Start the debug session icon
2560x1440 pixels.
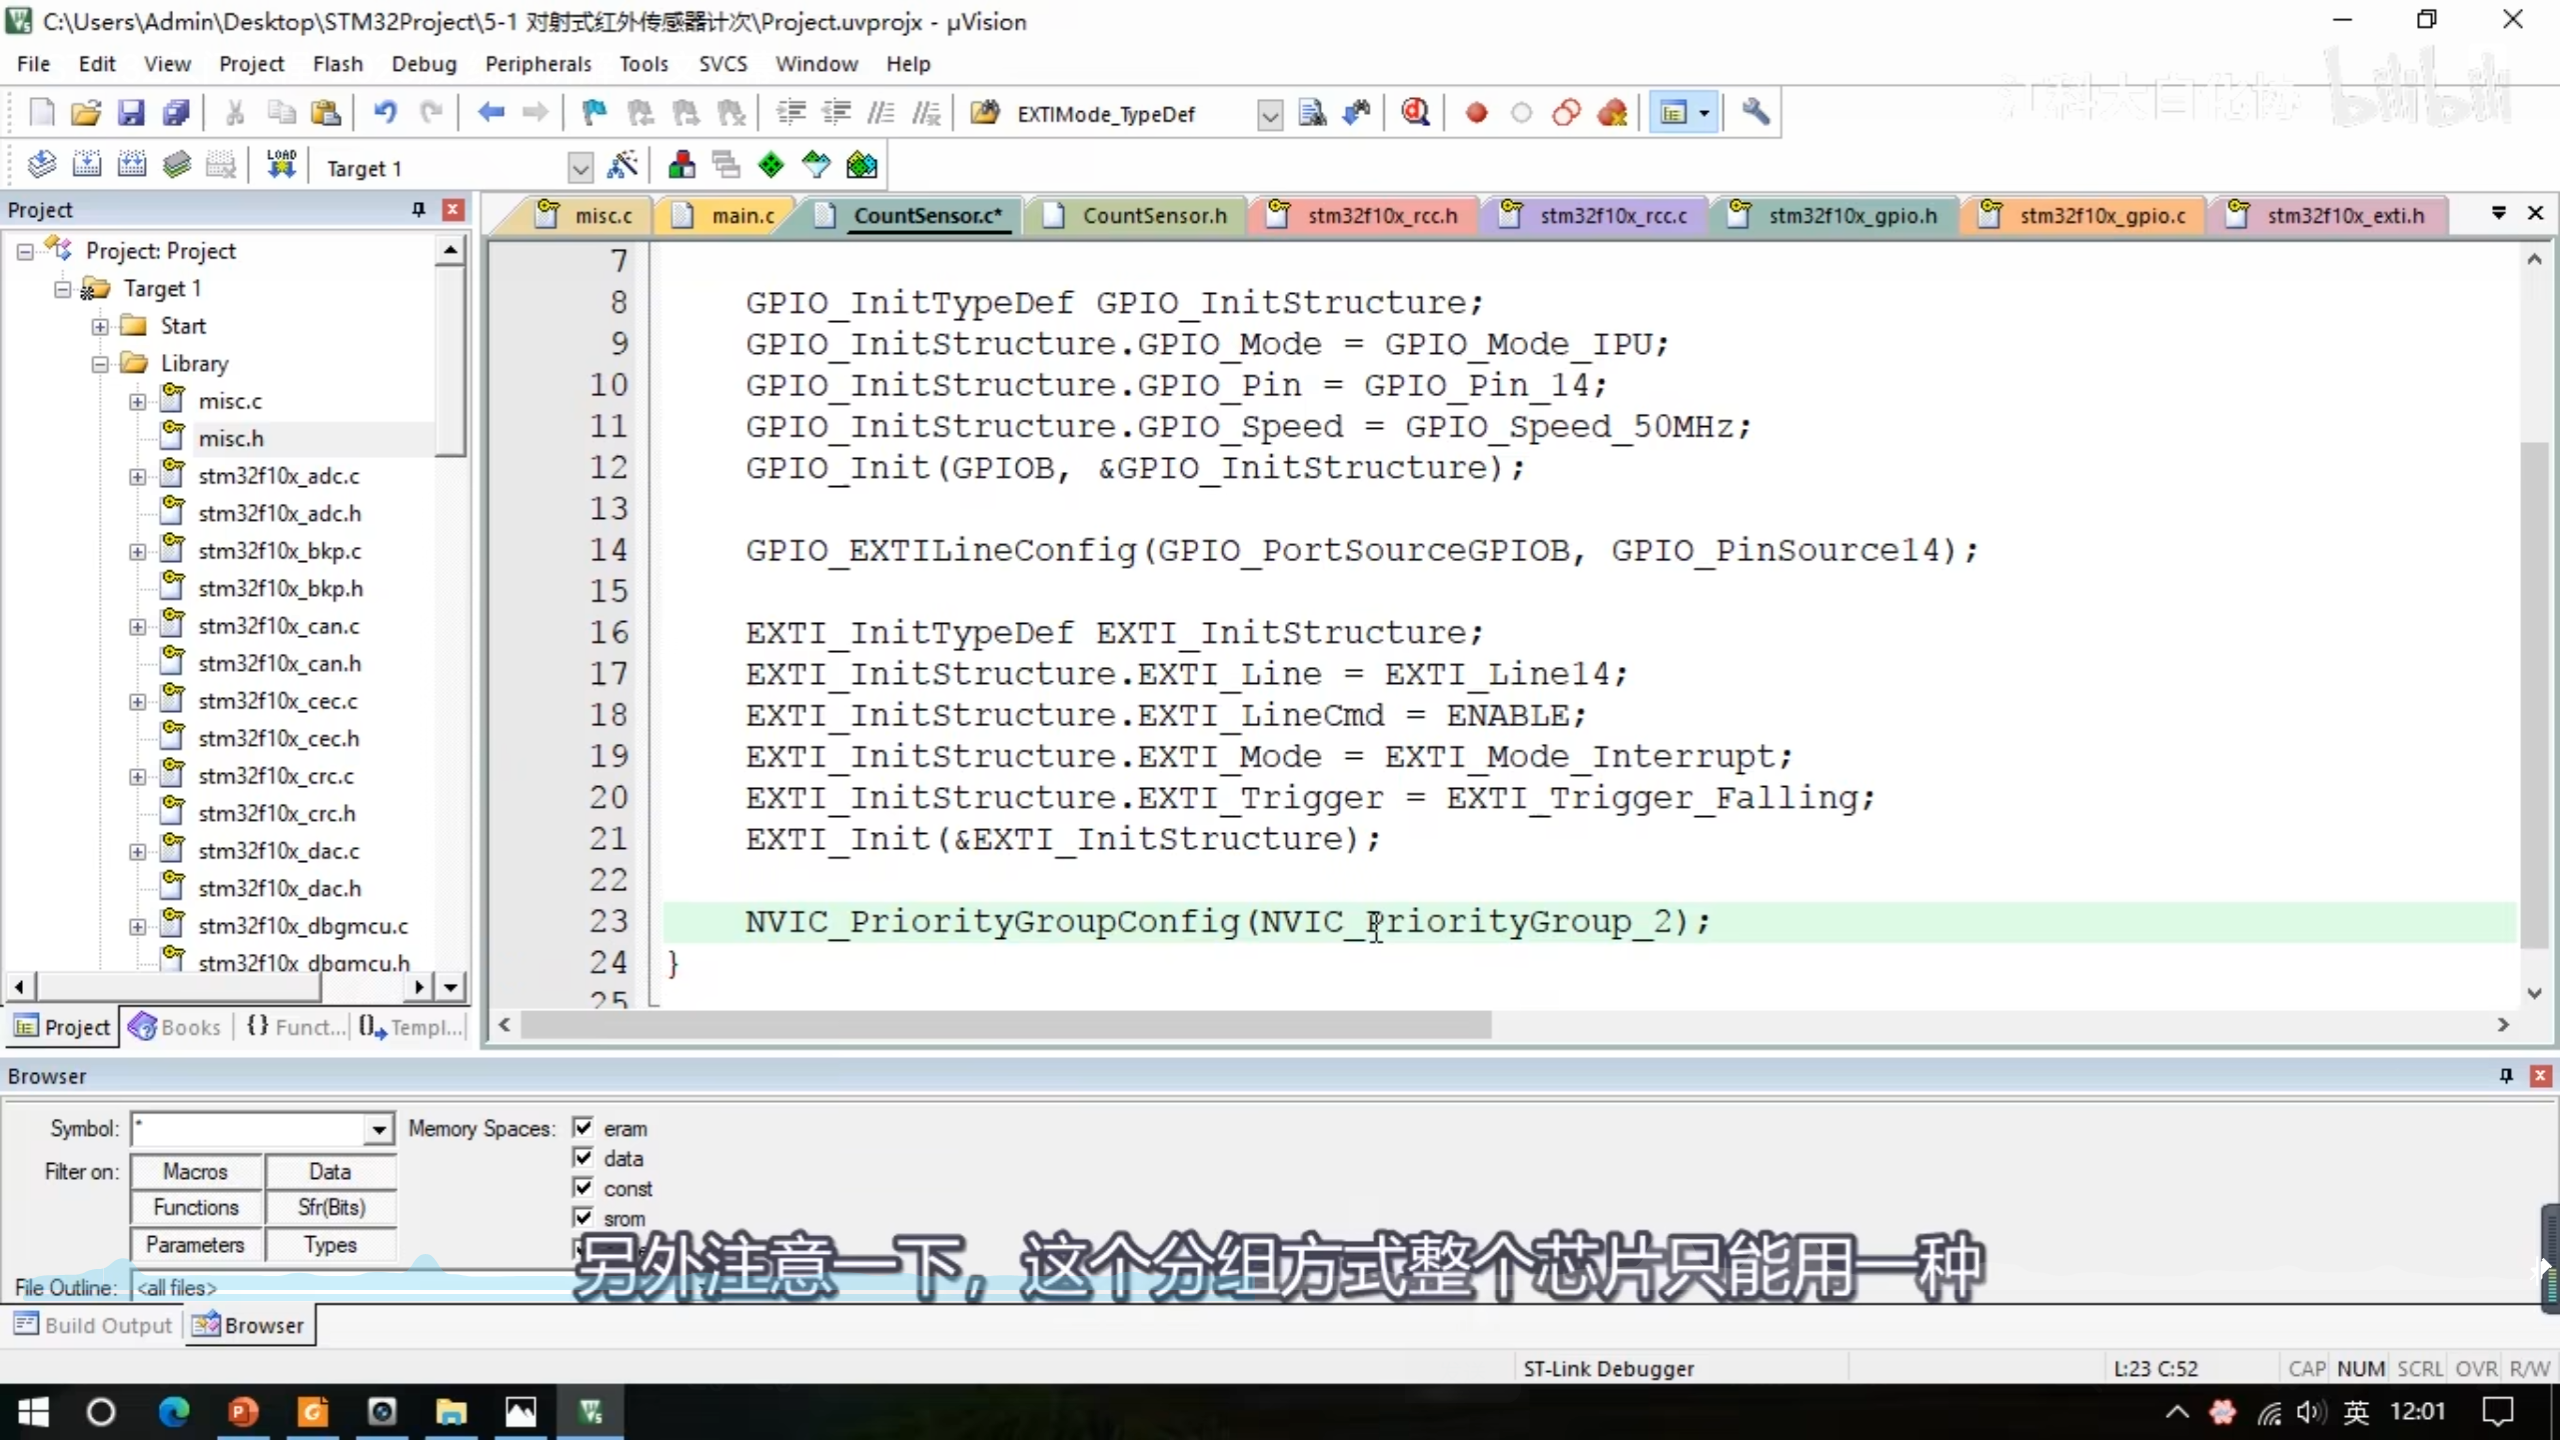pos(1415,113)
